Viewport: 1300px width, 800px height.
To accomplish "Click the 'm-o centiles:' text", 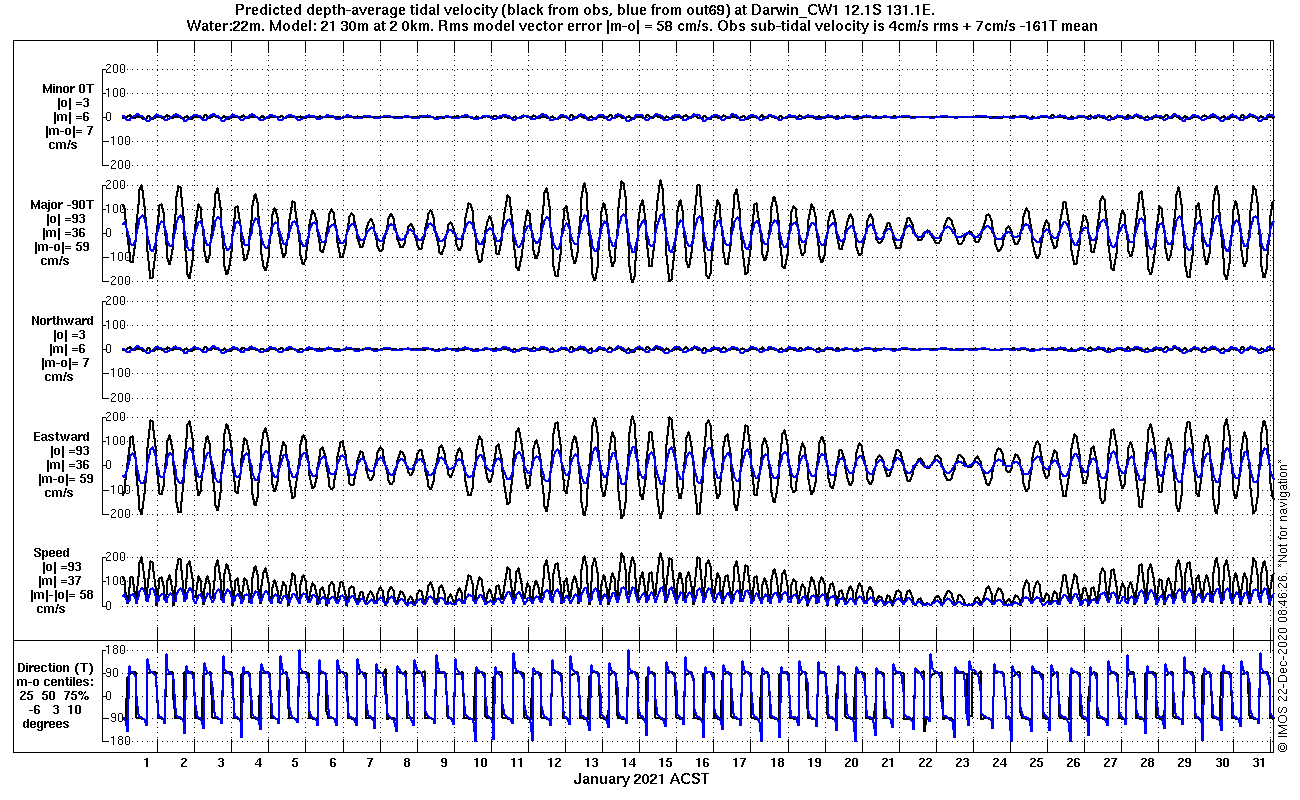I will pyautogui.click(x=57, y=681).
